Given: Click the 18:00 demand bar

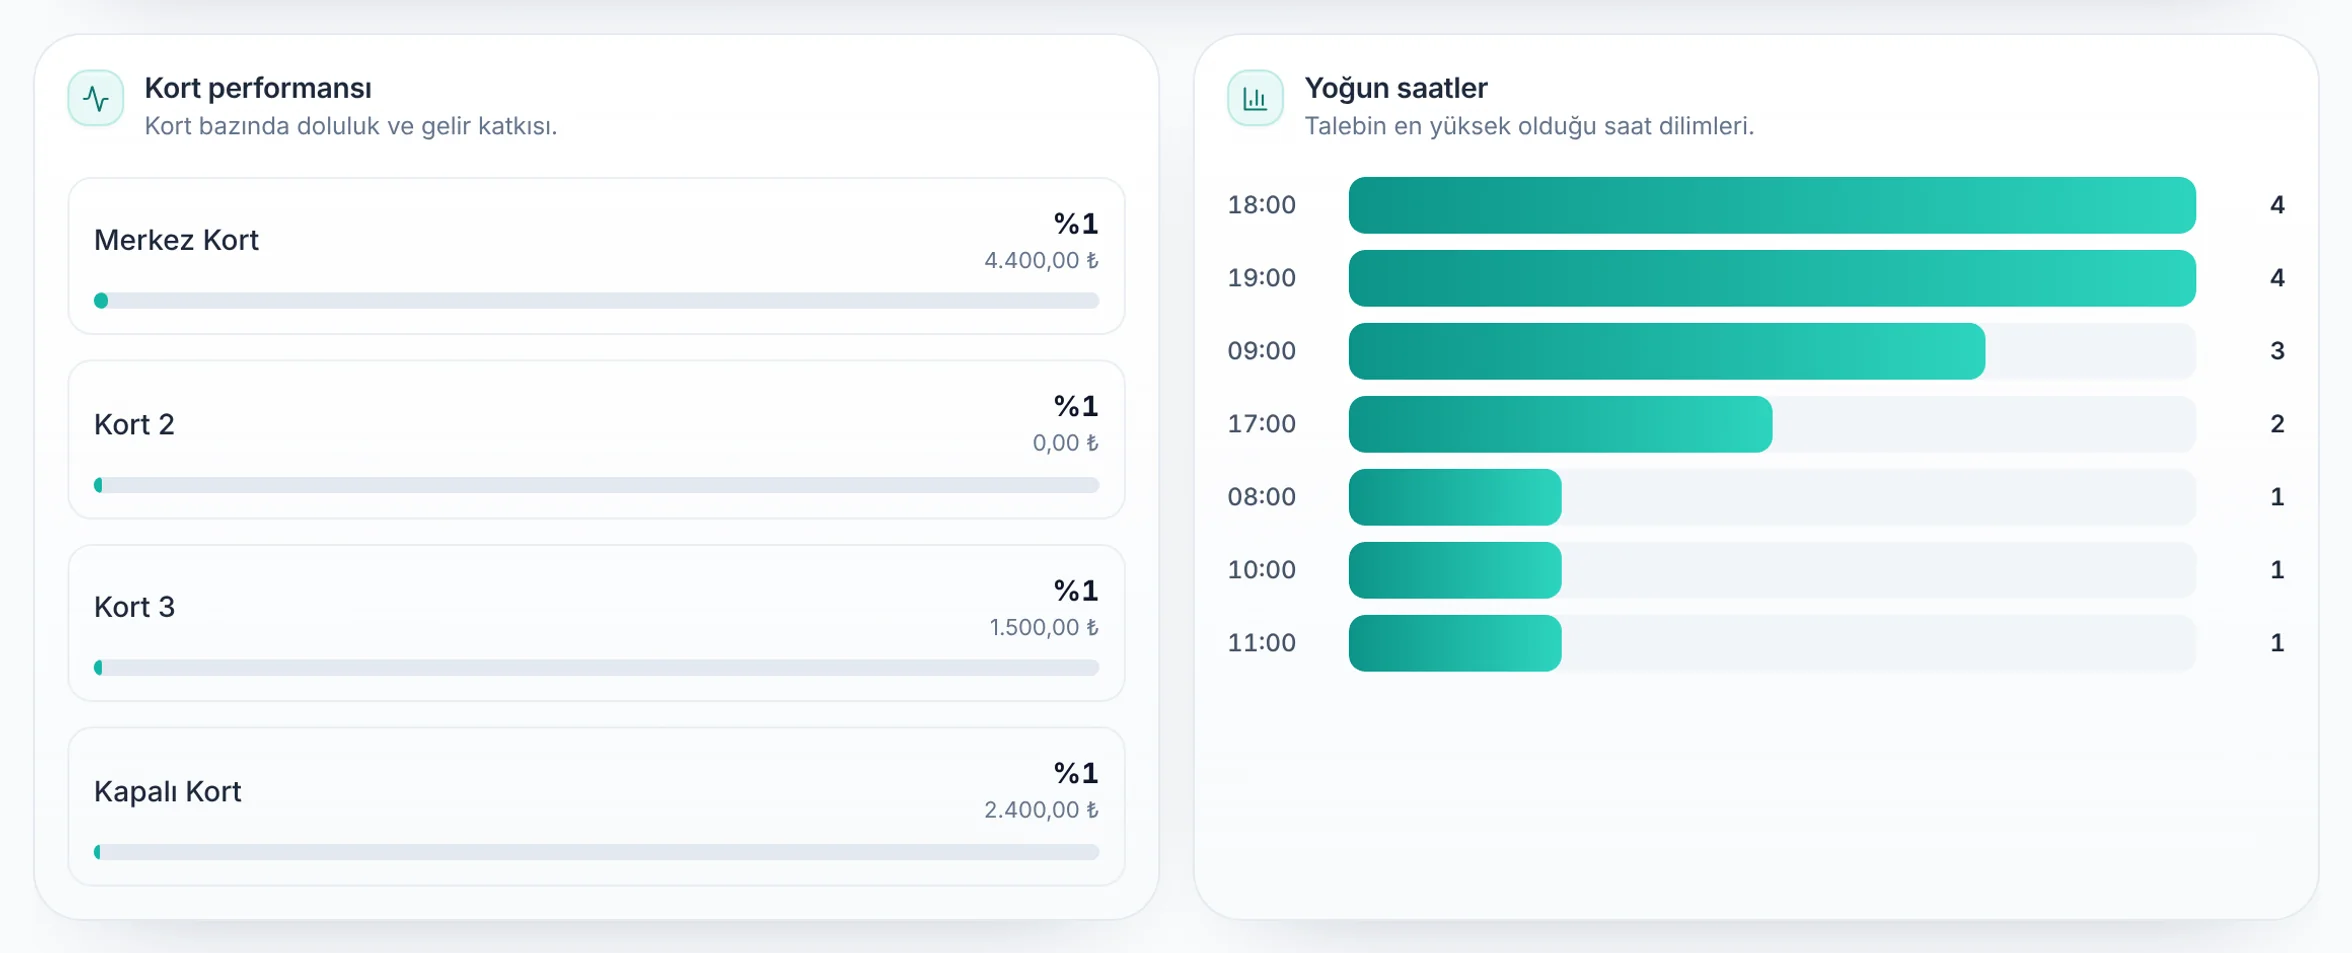Looking at the screenshot, I should (1772, 205).
